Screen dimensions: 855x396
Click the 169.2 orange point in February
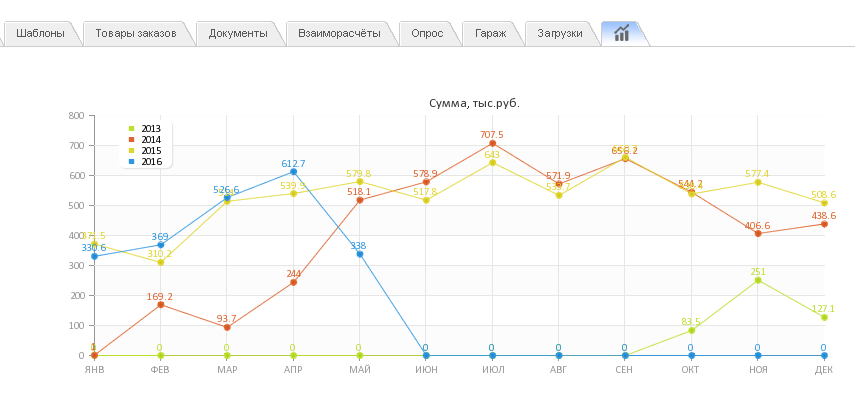click(x=161, y=305)
